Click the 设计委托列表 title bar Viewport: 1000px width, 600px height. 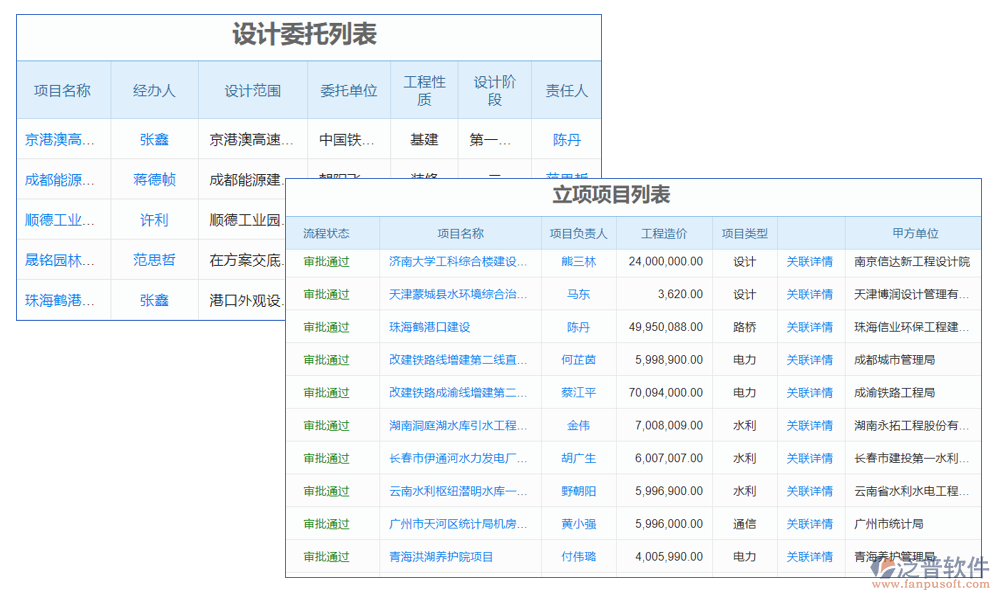click(x=307, y=33)
